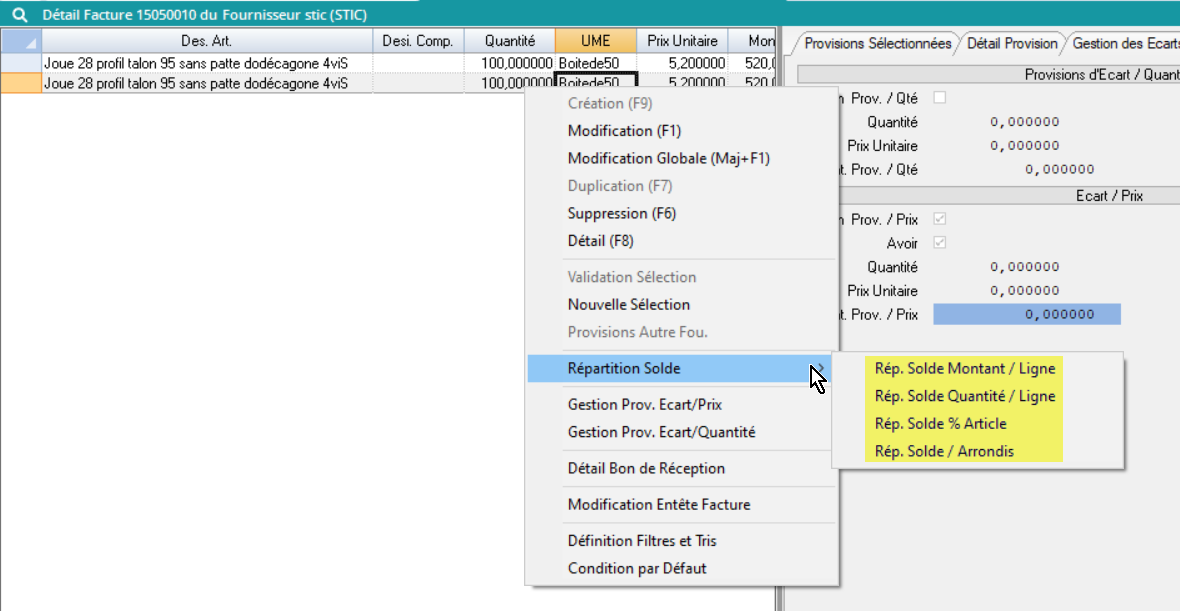Choose Rép. Solde / Arrondis
The width and height of the screenshot is (1180, 611).
tap(943, 451)
